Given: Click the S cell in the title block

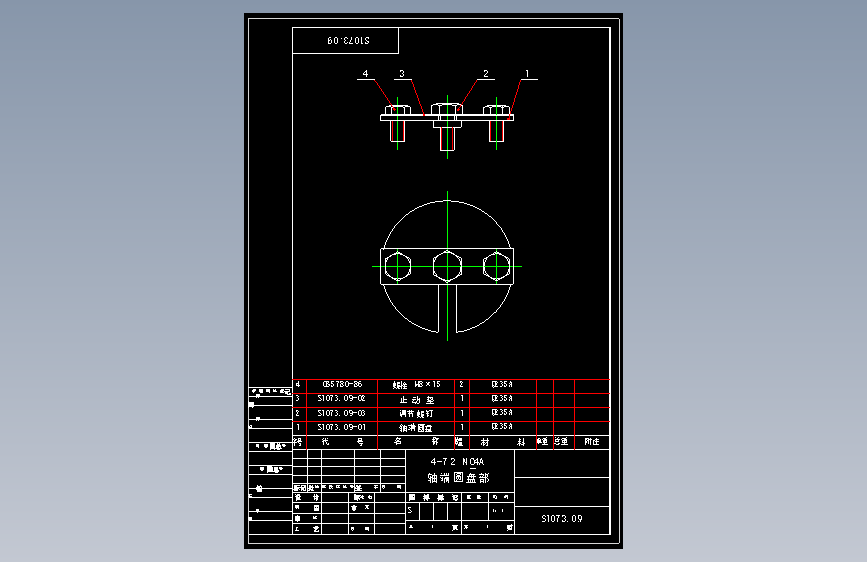Looking at the screenshot, I should coord(410,511).
